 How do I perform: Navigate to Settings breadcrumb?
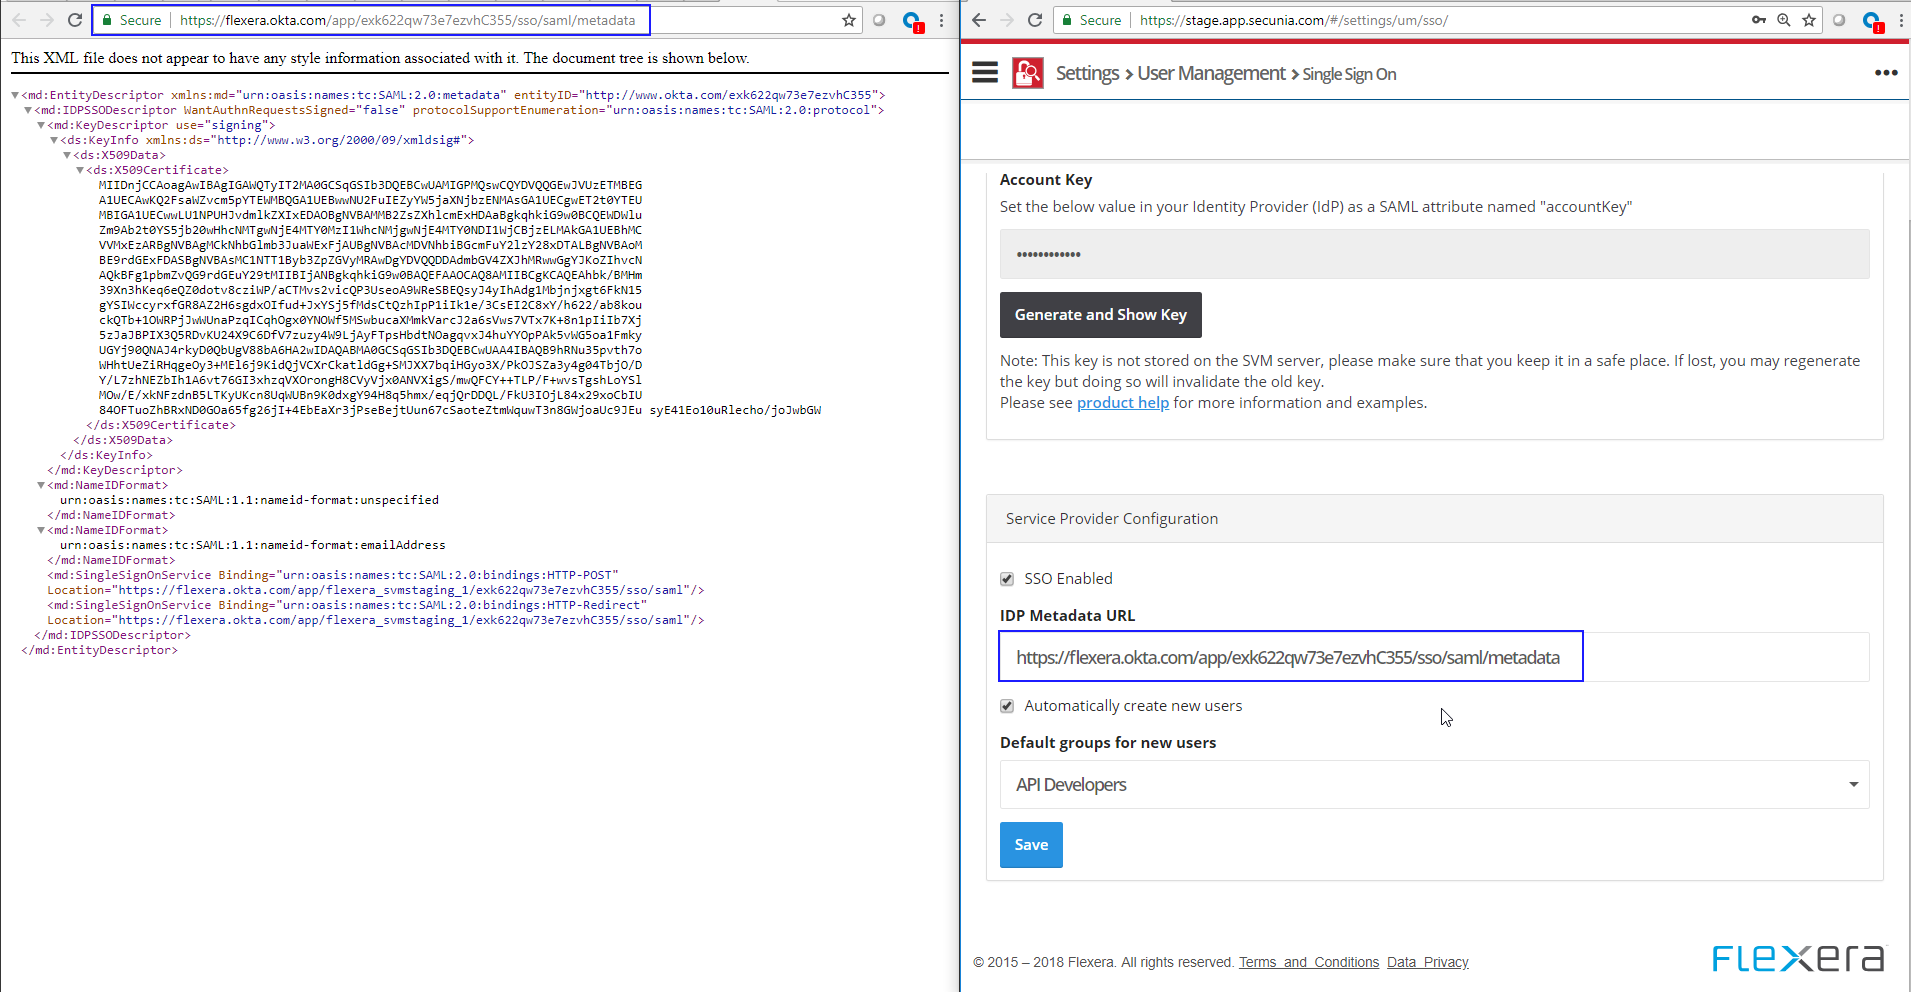1087,73
